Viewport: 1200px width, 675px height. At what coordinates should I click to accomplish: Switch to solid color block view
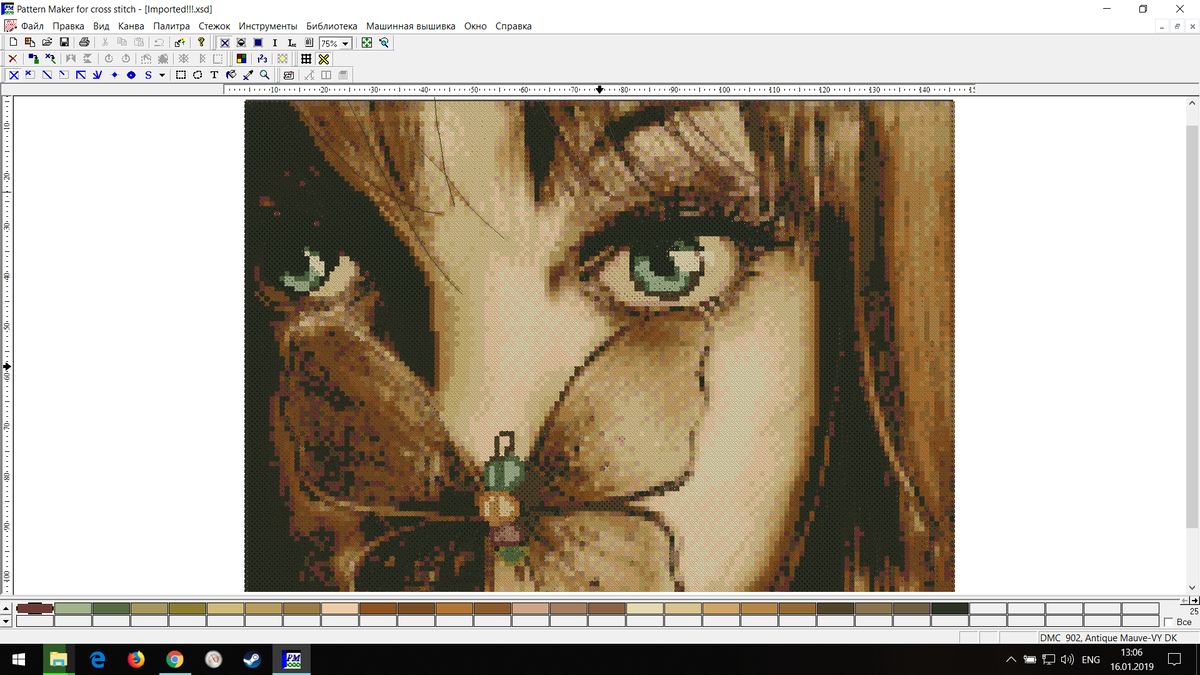258,43
